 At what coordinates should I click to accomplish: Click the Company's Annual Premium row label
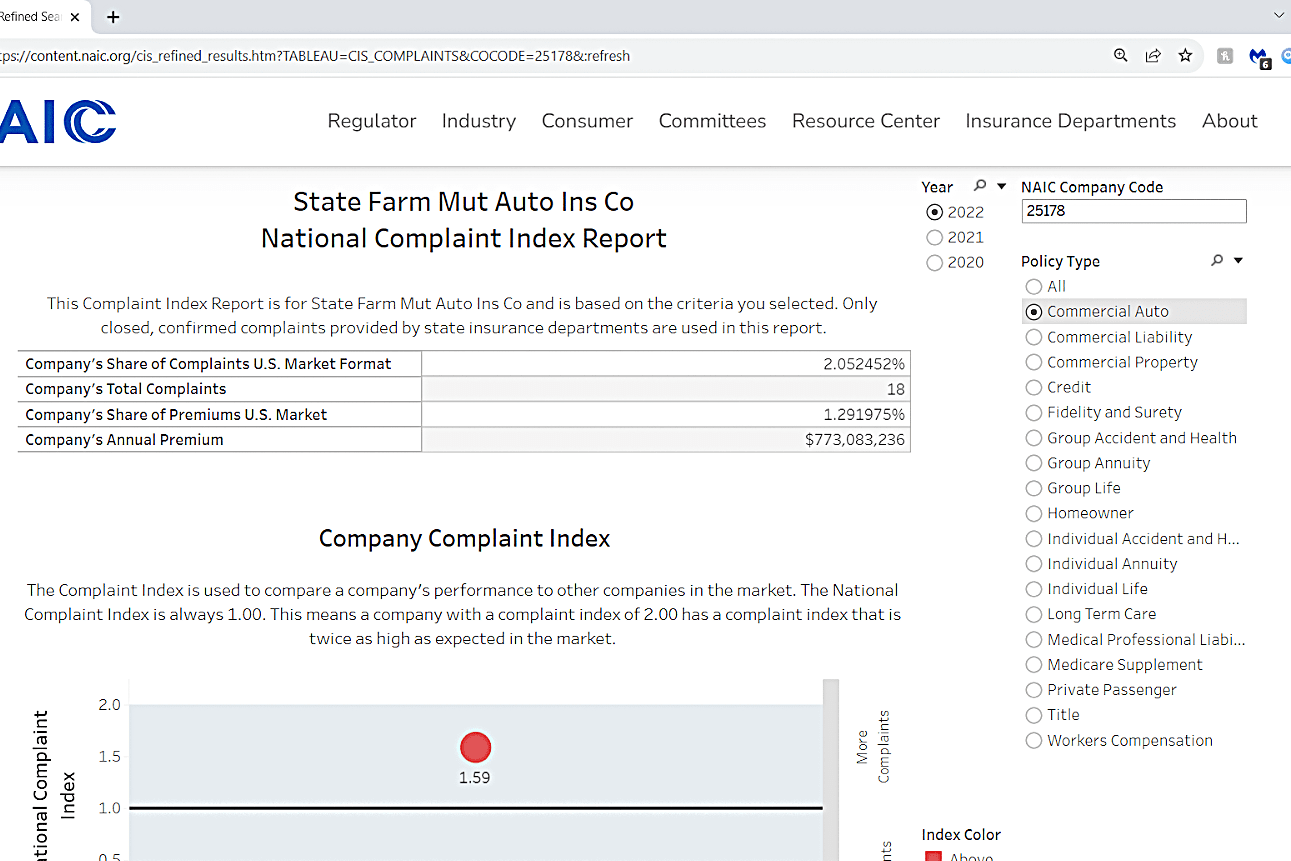click(x=124, y=439)
